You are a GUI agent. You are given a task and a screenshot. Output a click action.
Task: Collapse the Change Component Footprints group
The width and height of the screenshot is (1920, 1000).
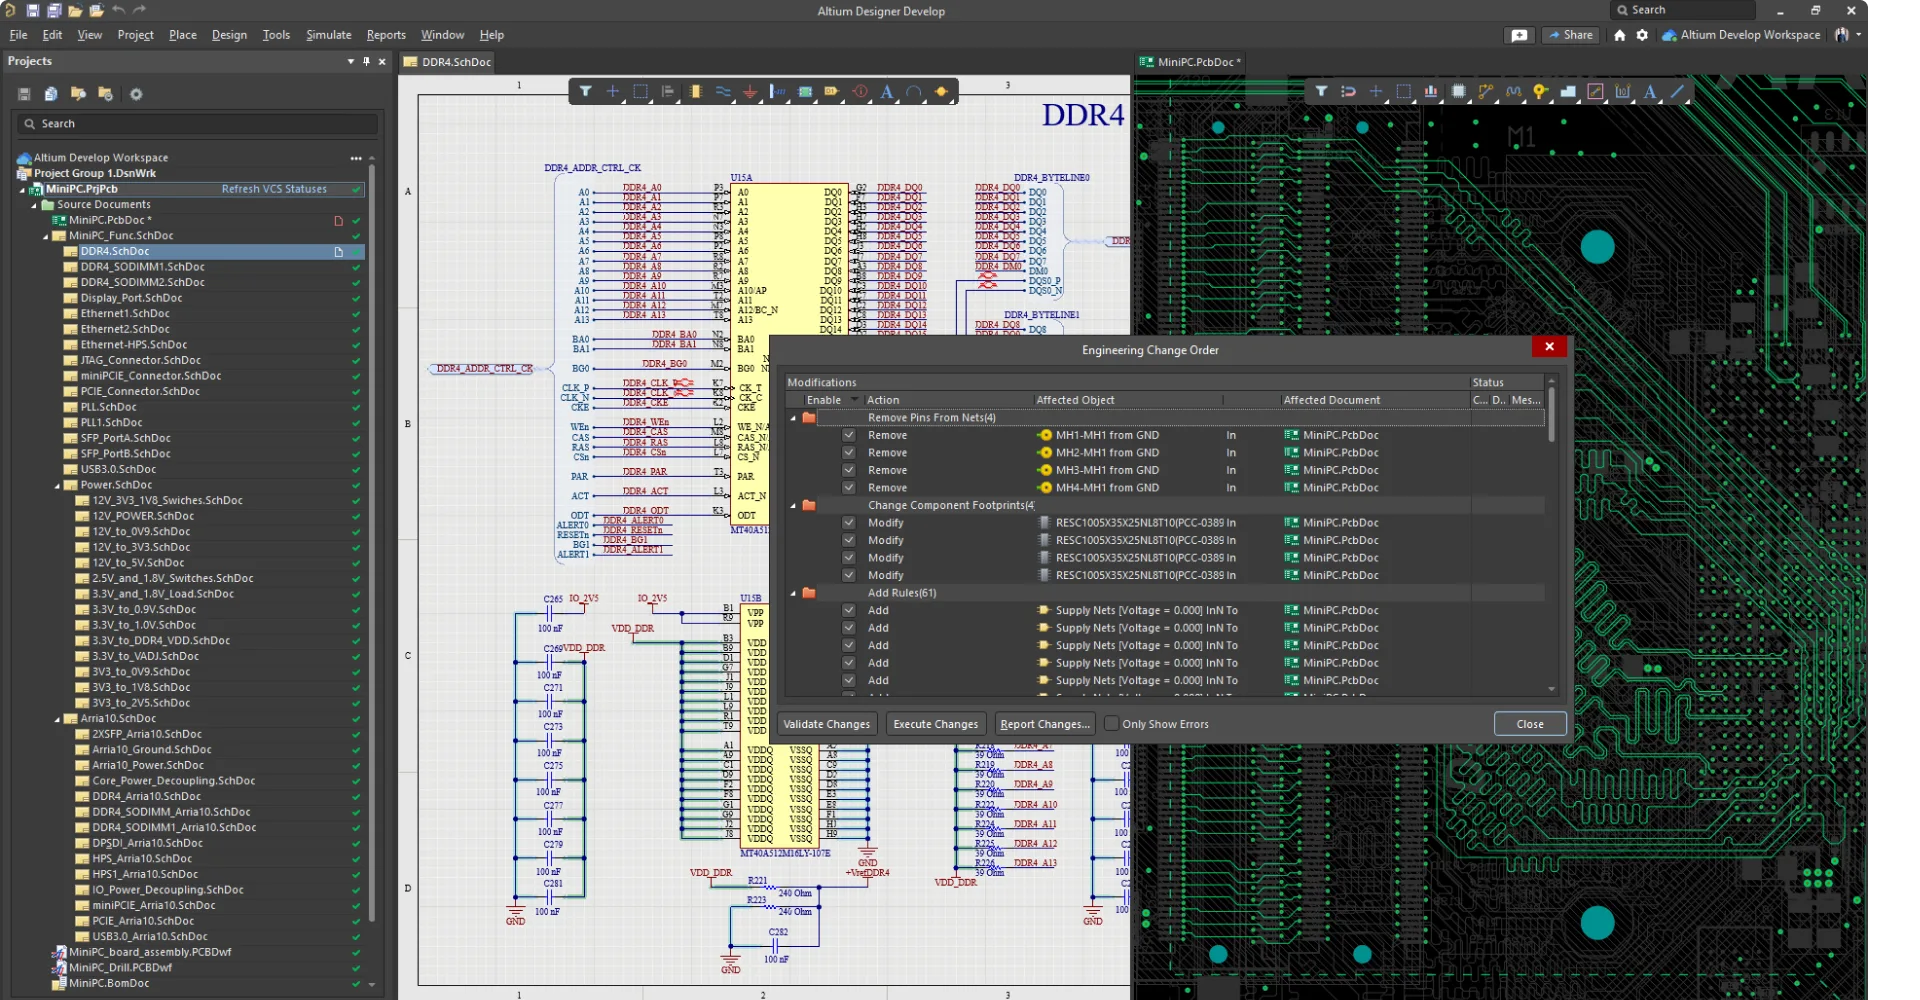click(794, 506)
